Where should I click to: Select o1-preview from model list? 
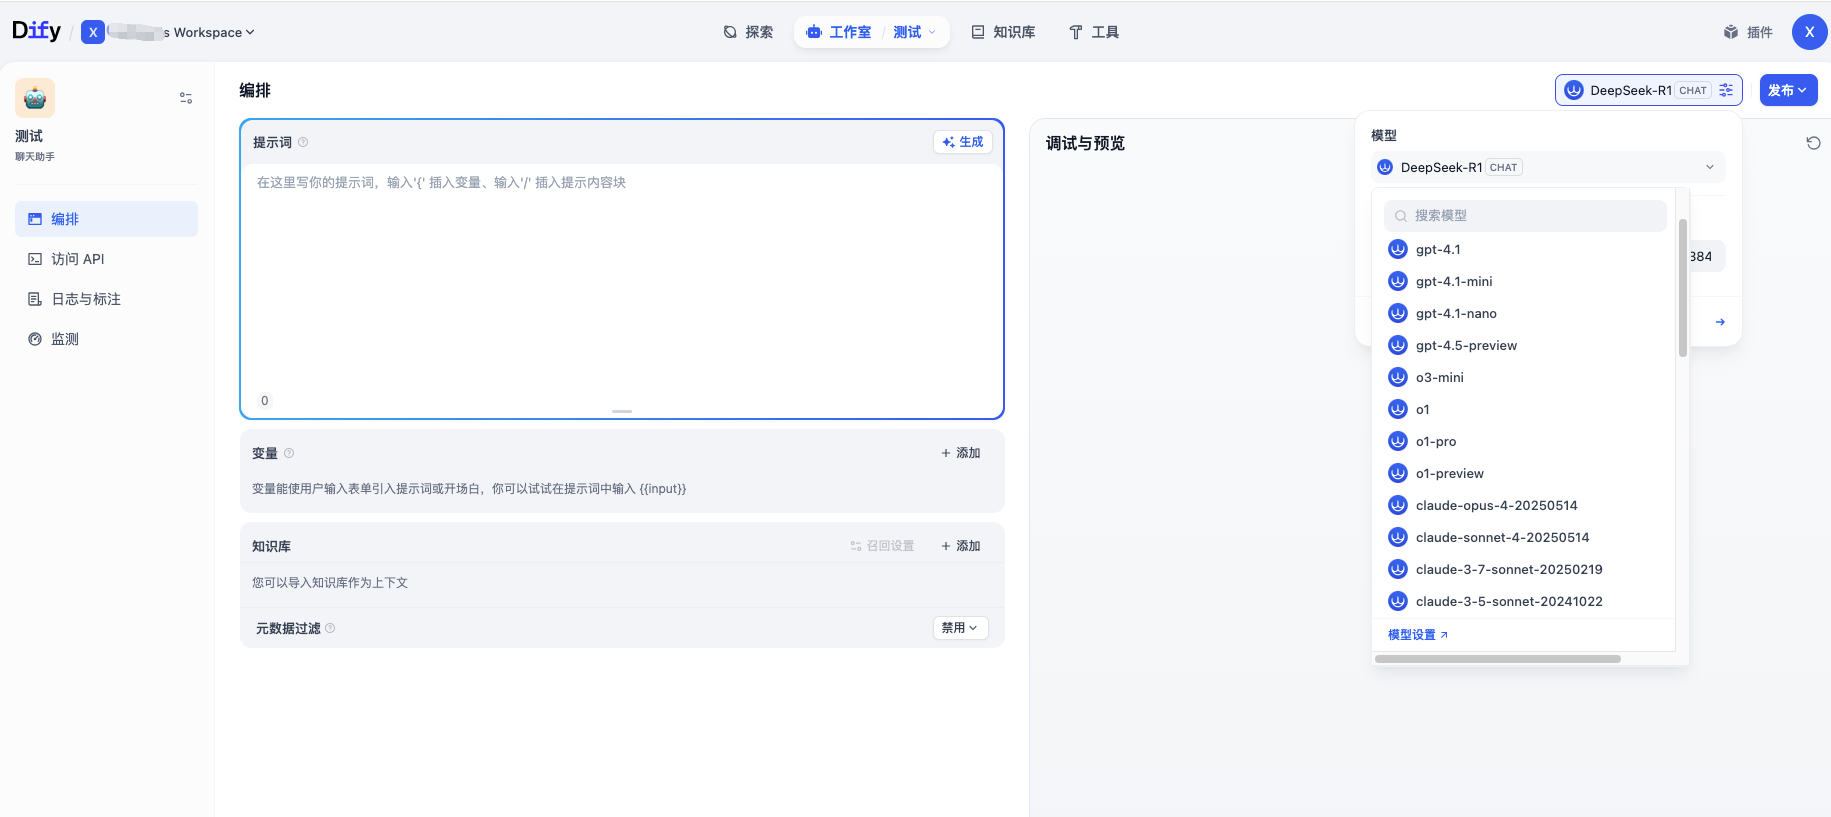click(x=1525, y=473)
